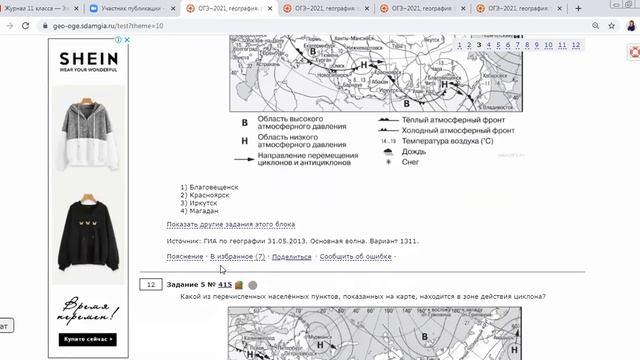Click answer option 1) Благовещенск
The width and height of the screenshot is (640, 360).
[209, 187]
